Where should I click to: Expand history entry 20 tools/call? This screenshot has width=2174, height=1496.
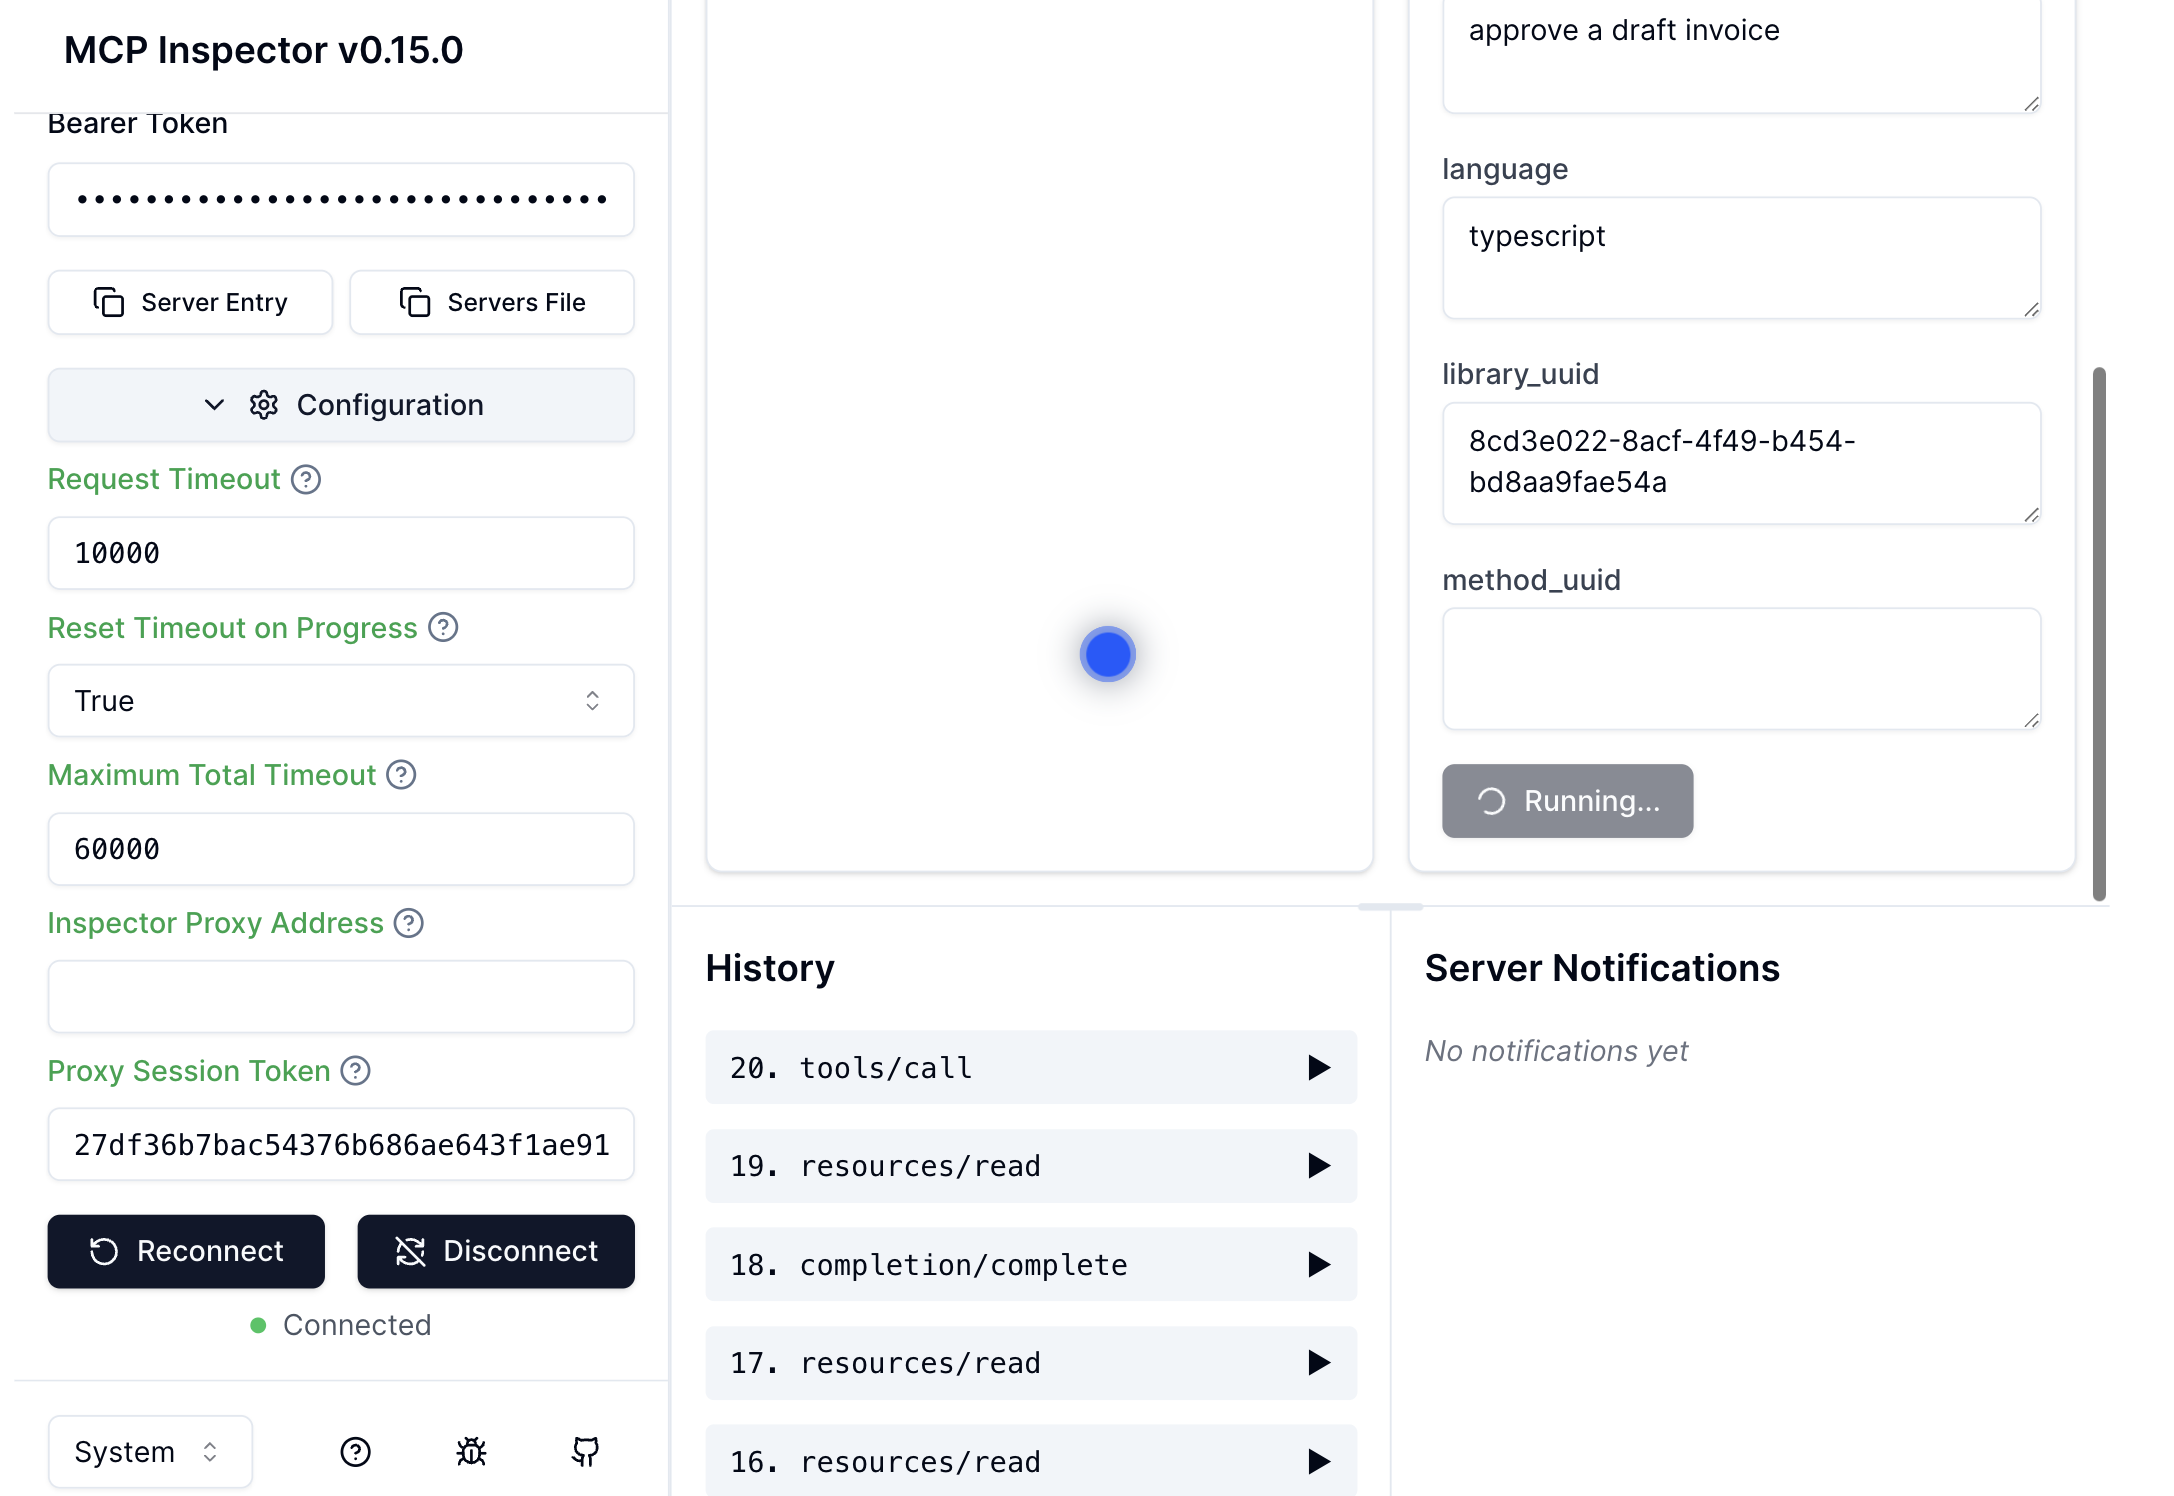pos(1031,1068)
